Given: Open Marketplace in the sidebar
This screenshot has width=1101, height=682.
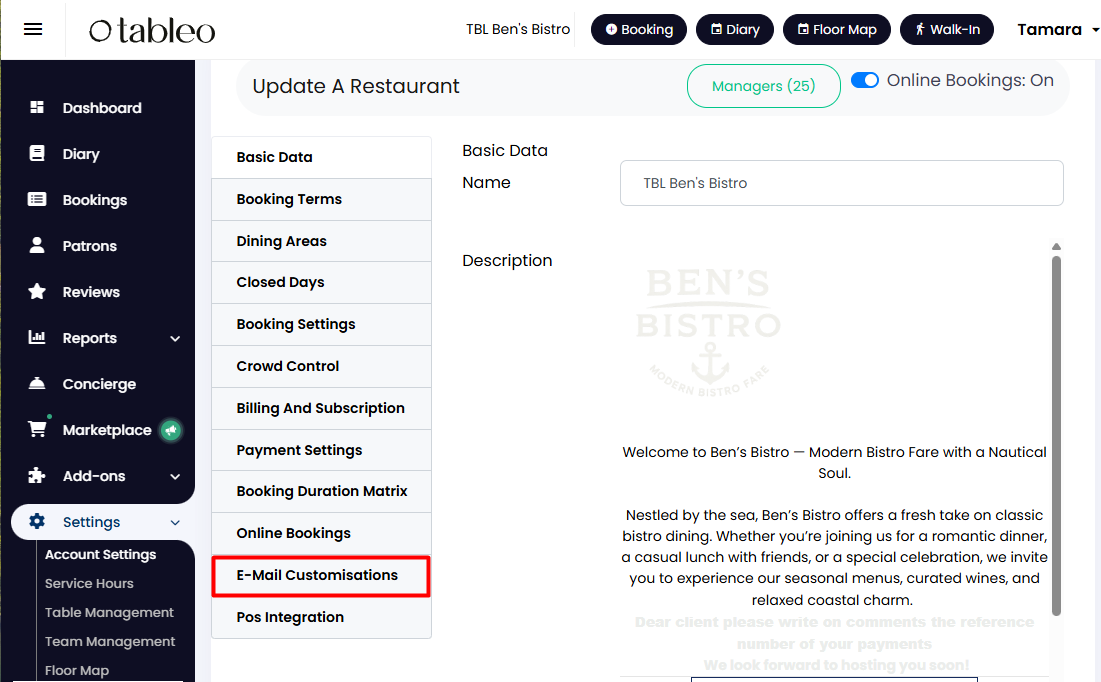Looking at the screenshot, I should pos(107,430).
